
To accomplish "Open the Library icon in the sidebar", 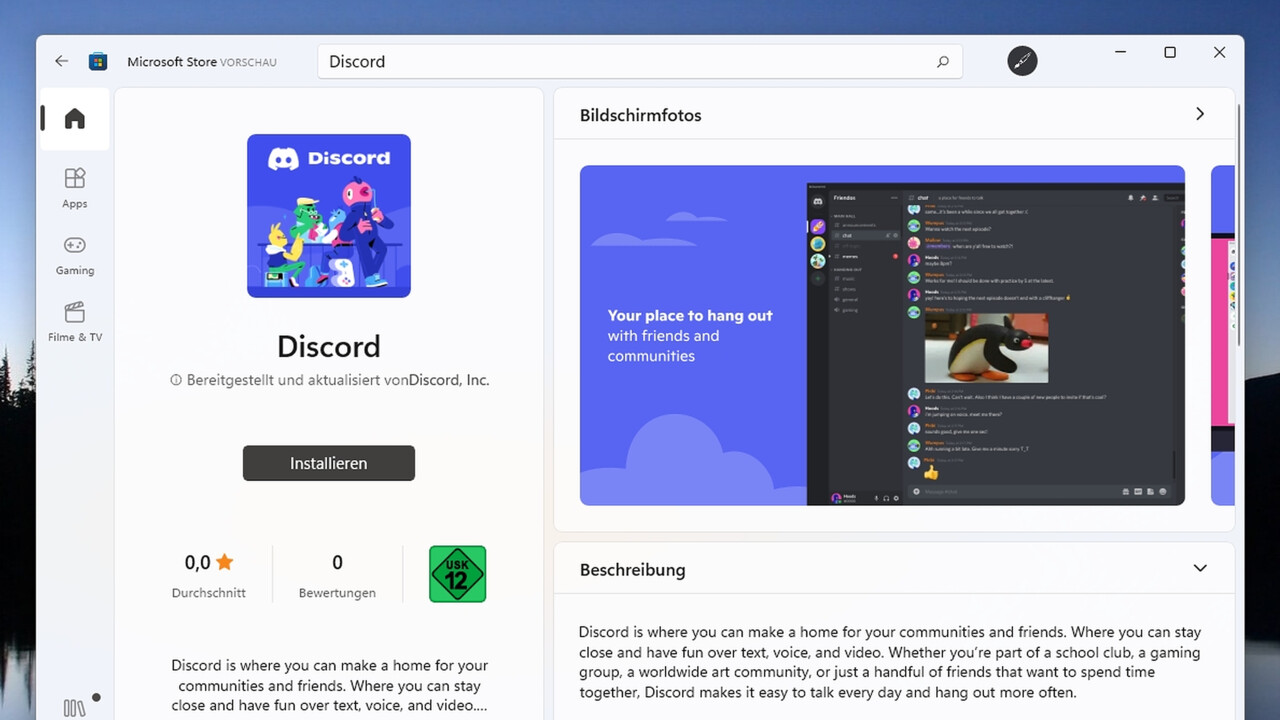I will pyautogui.click(x=75, y=708).
